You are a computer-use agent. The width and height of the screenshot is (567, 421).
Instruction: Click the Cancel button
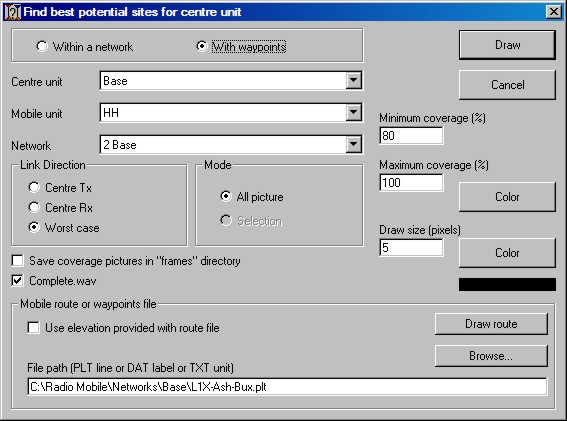tap(507, 85)
